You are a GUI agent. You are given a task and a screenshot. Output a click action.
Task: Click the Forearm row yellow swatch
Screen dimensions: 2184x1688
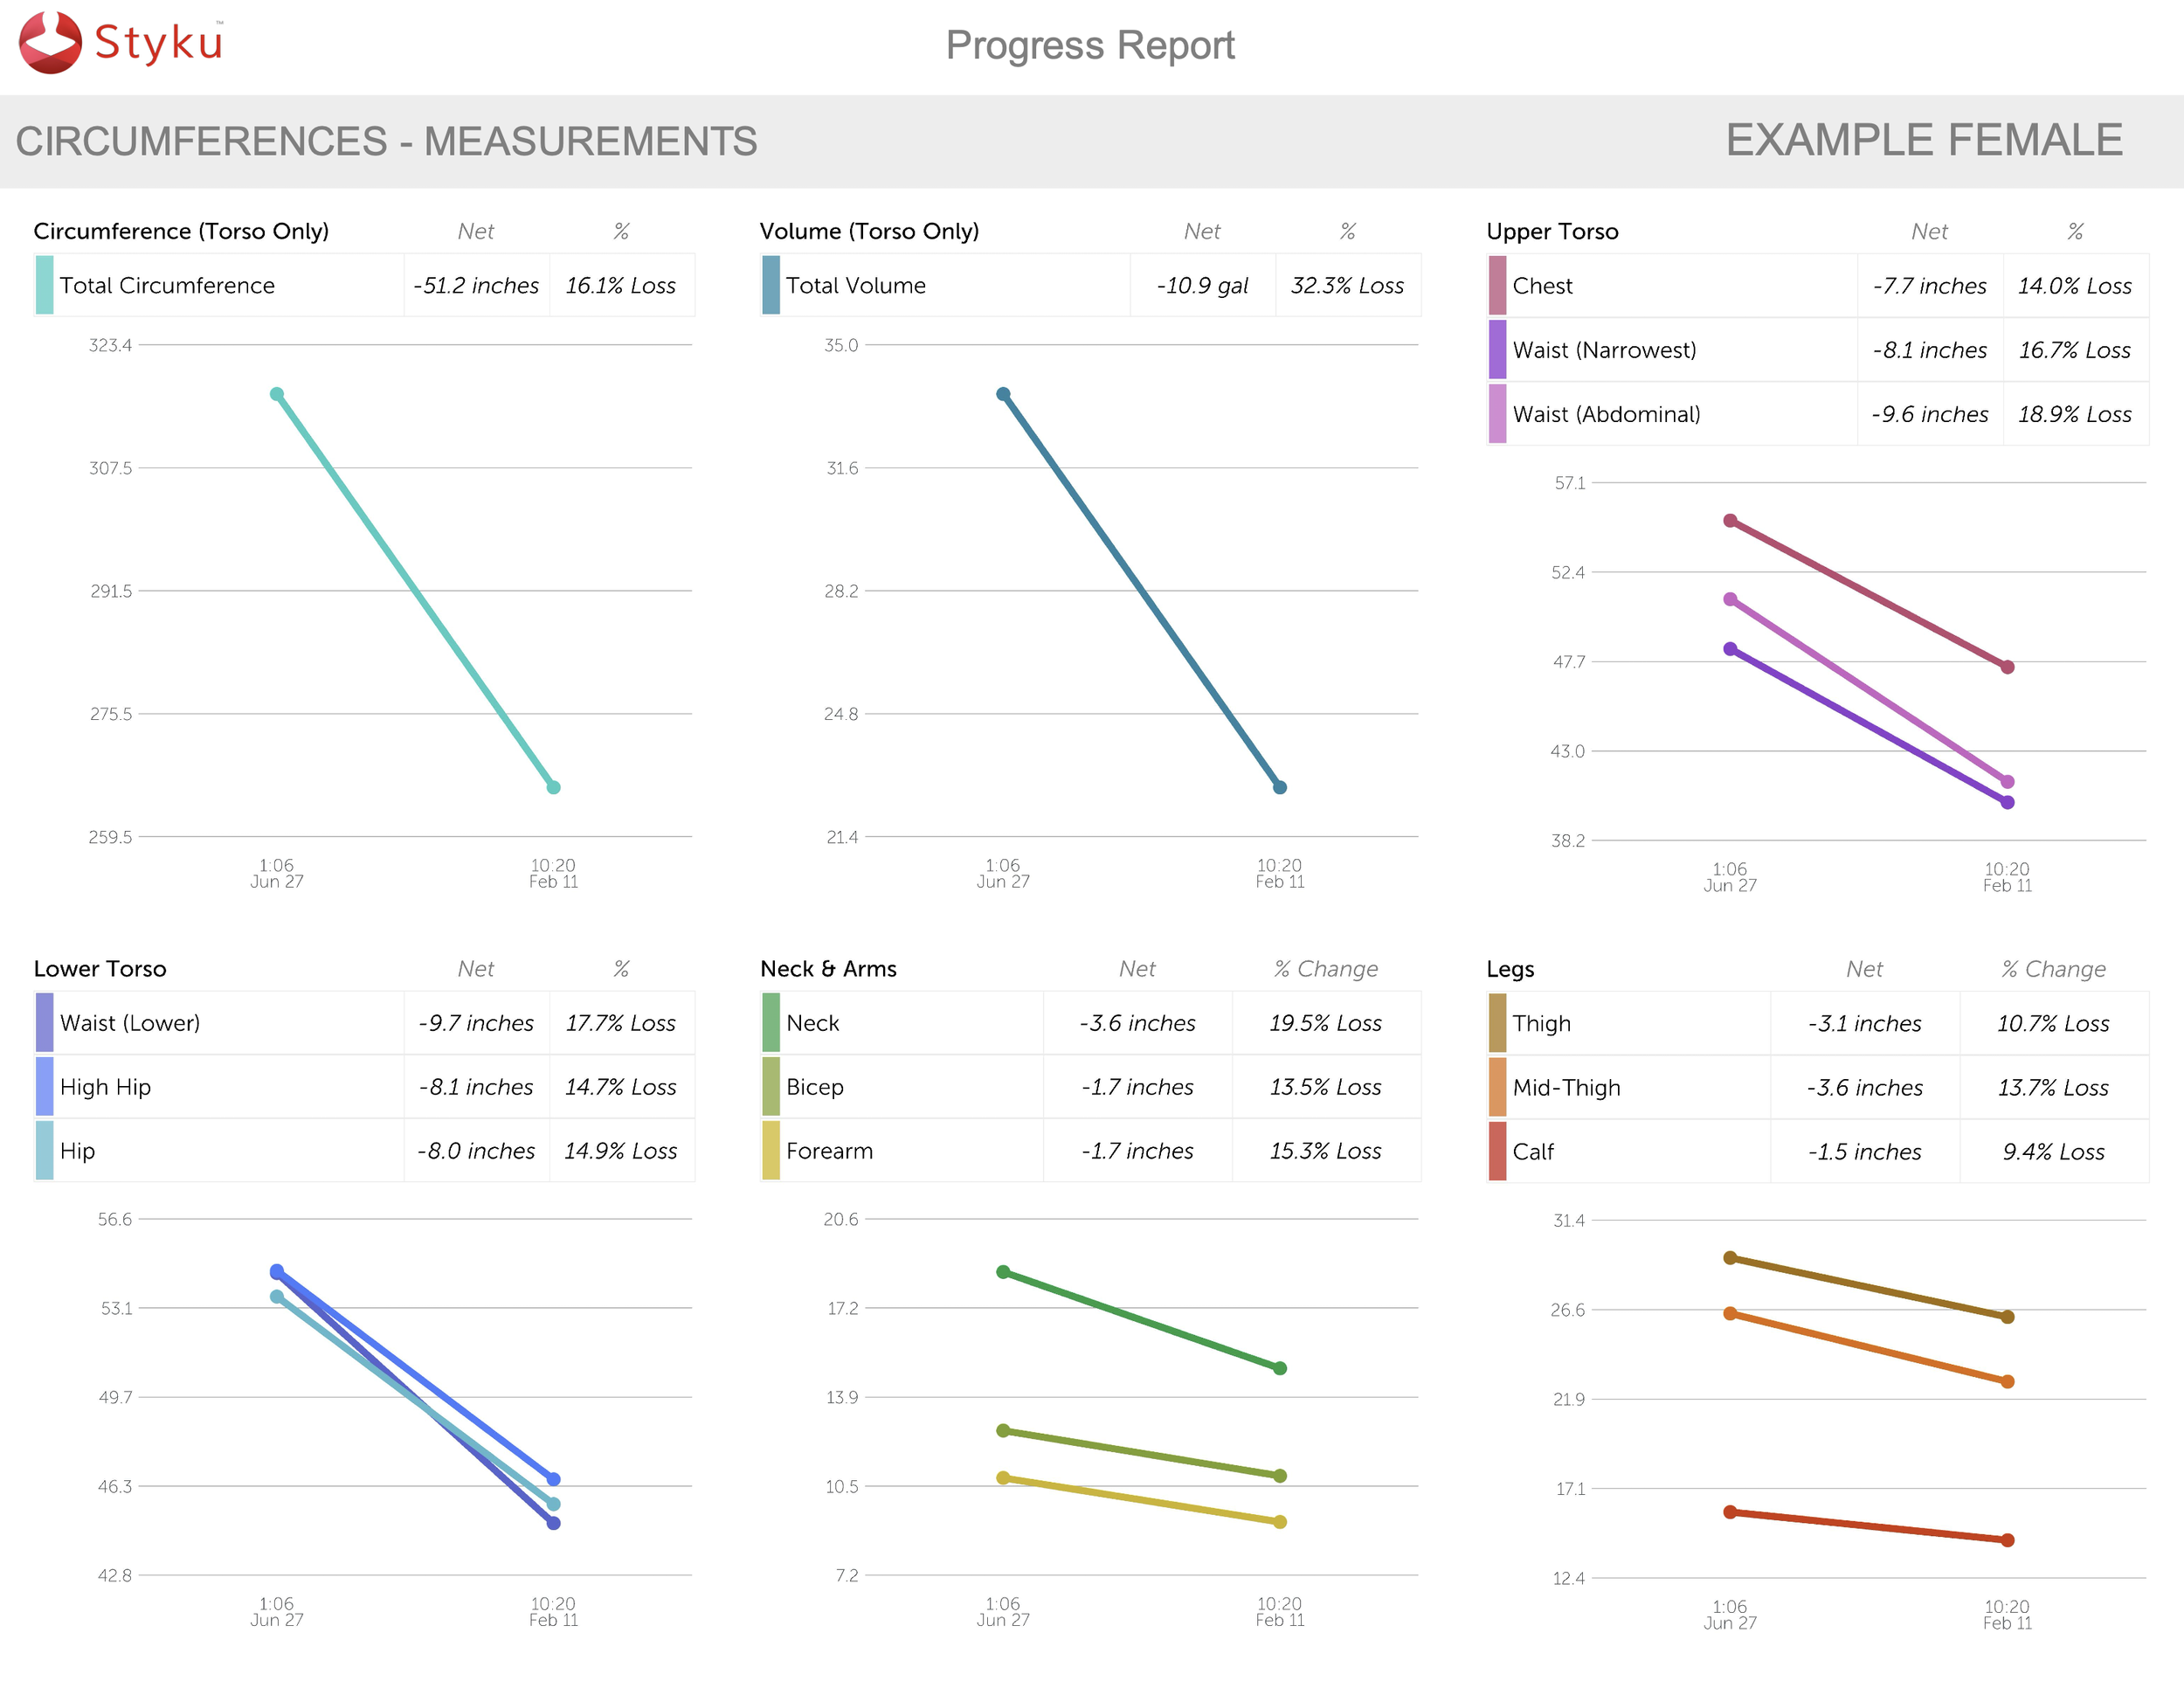[x=770, y=1150]
